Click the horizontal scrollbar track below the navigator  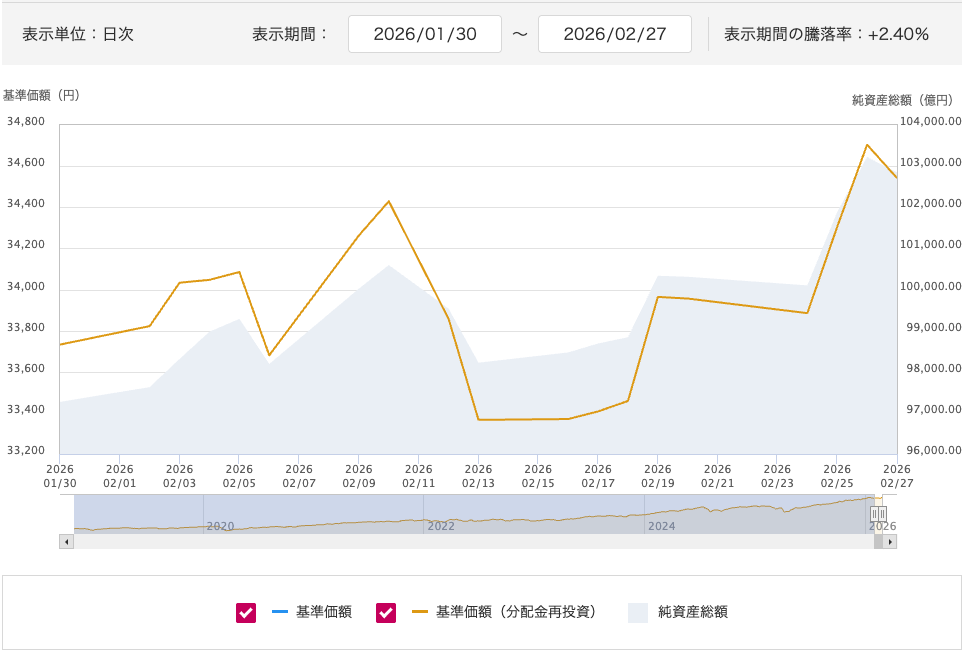pos(470,541)
